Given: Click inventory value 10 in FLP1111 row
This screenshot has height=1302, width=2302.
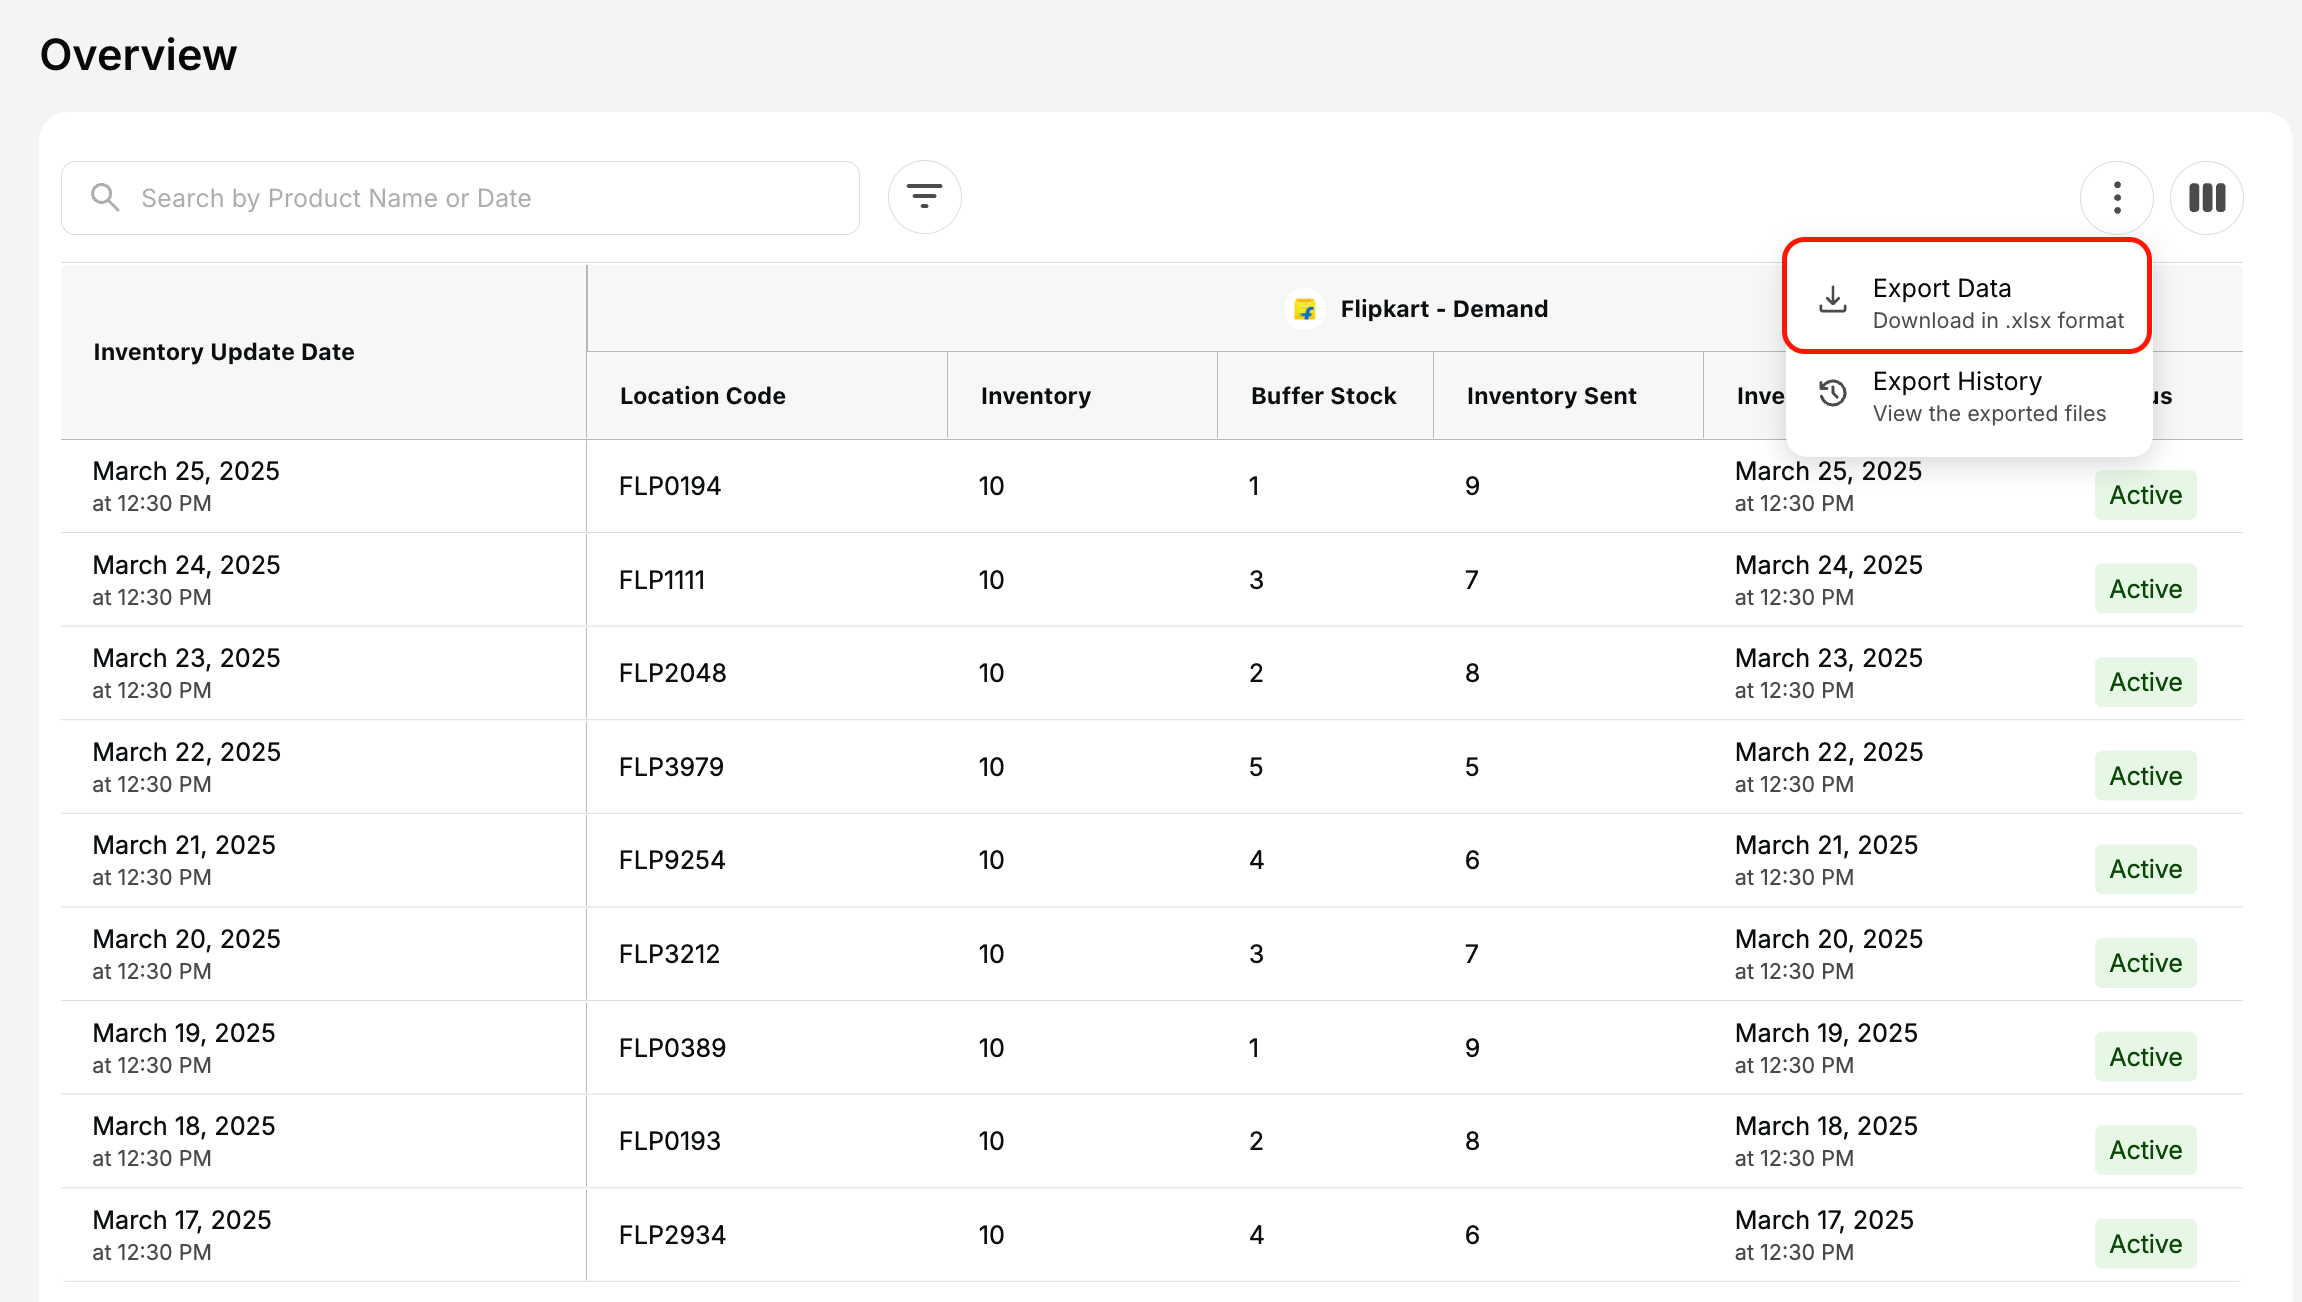Looking at the screenshot, I should tap(991, 580).
